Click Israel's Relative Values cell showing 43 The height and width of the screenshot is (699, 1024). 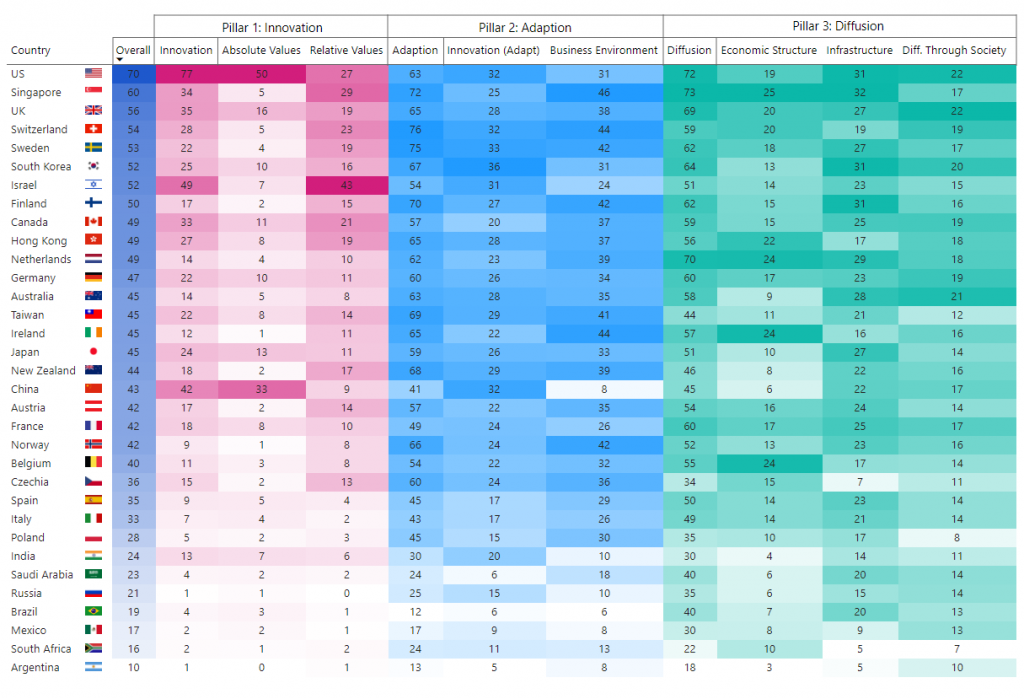(x=346, y=185)
